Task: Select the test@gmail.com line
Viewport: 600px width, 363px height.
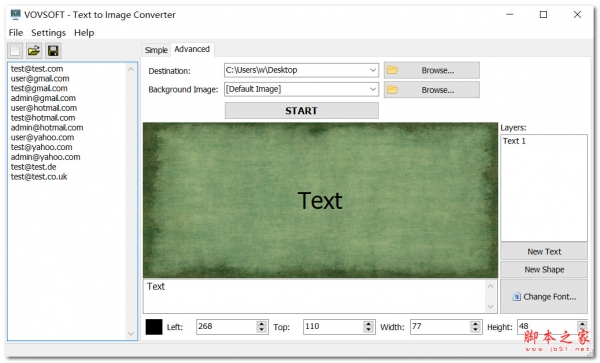Action: pyautogui.click(x=39, y=88)
